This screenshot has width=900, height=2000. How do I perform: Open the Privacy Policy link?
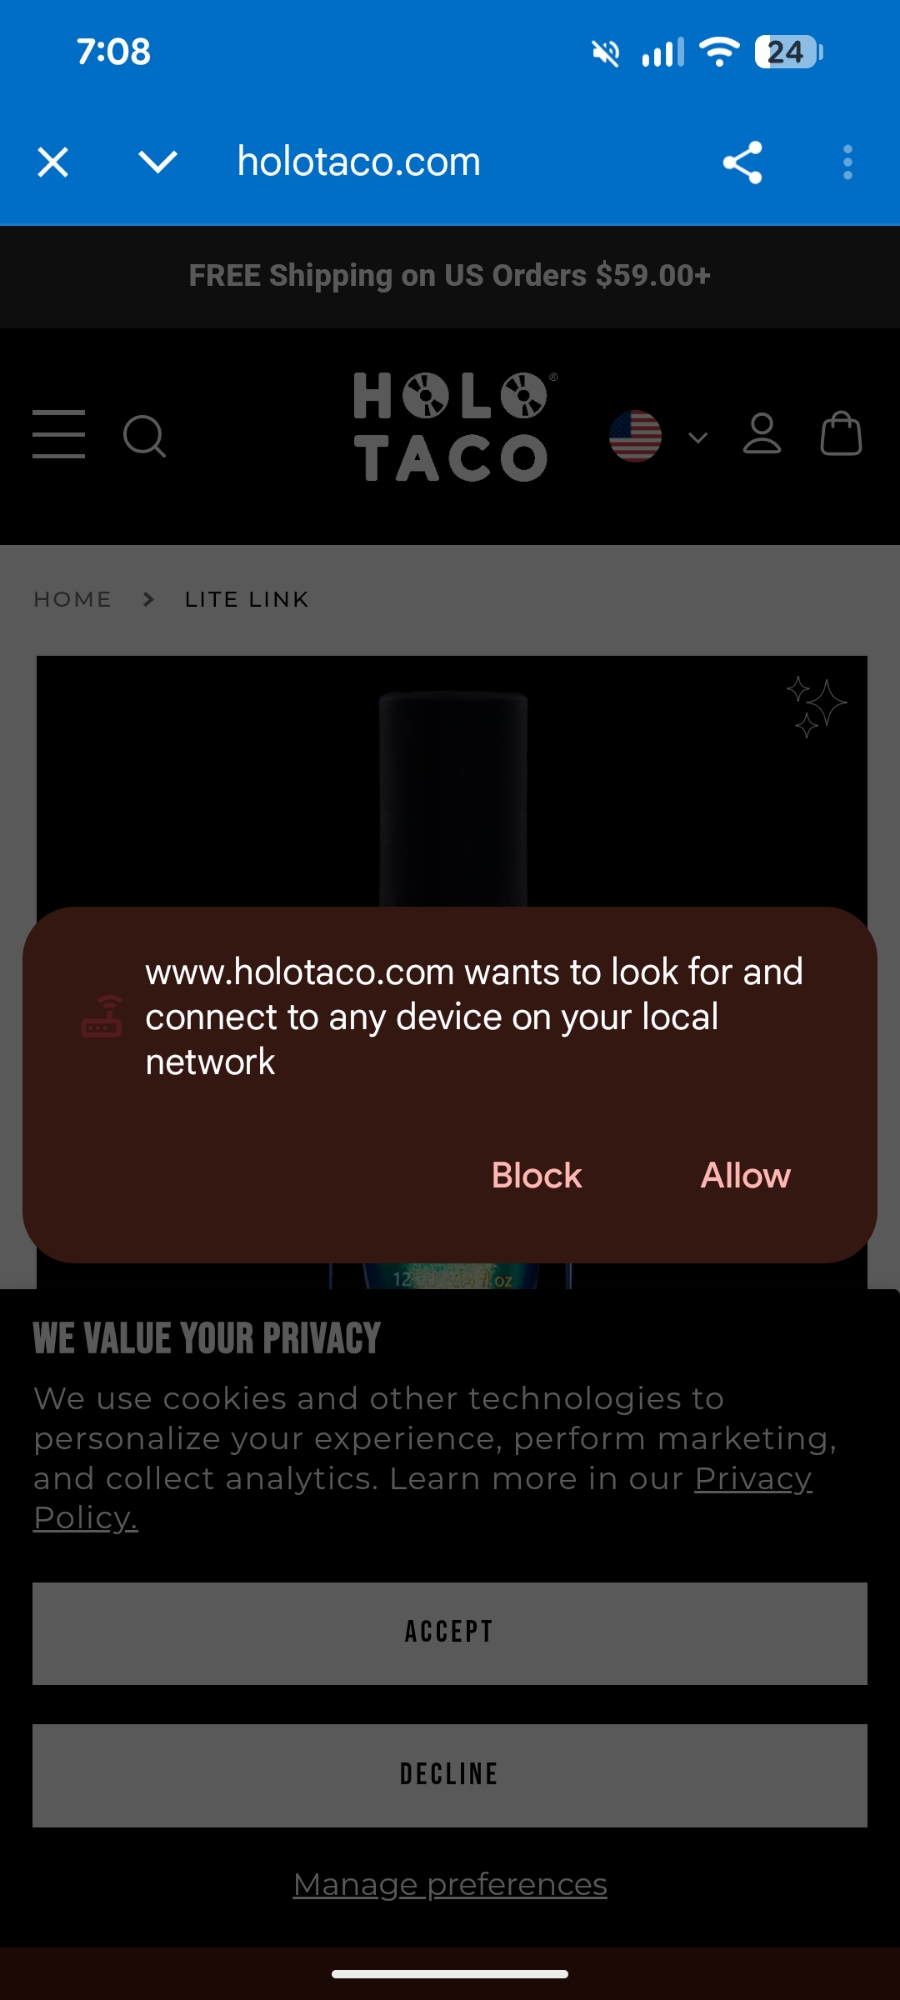(x=423, y=1498)
